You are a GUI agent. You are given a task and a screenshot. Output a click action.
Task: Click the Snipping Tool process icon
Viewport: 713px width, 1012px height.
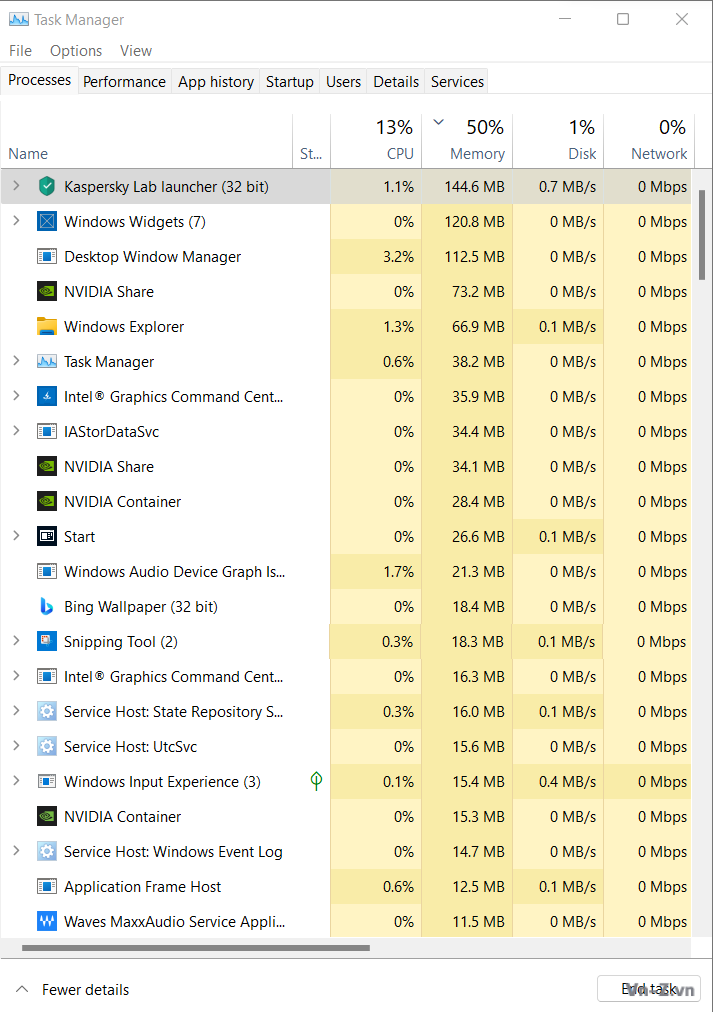(46, 641)
